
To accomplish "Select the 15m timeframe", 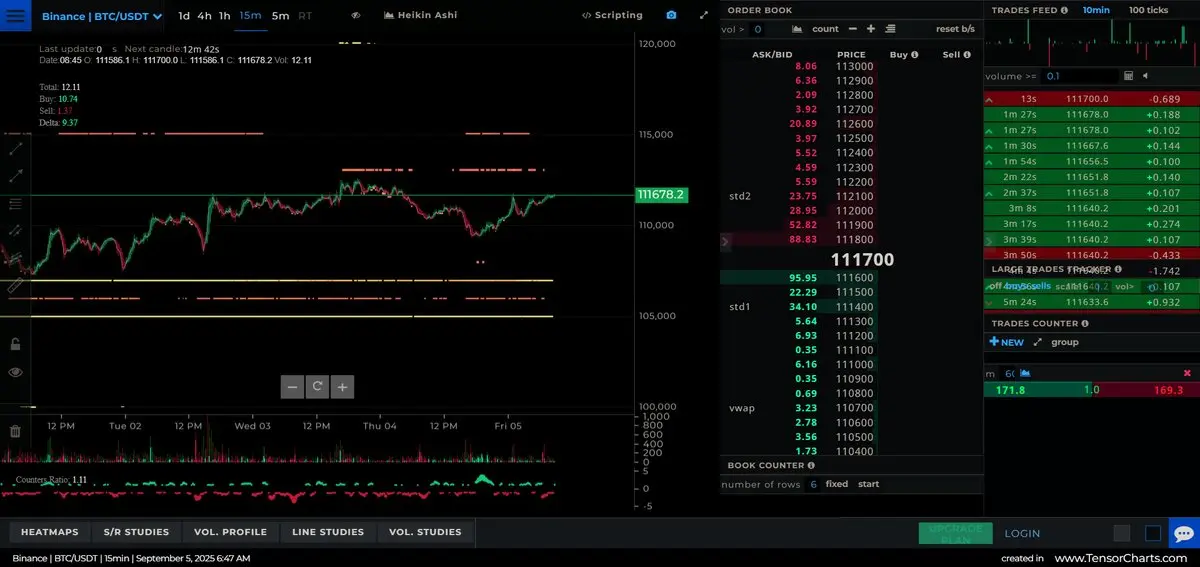I will coord(251,16).
